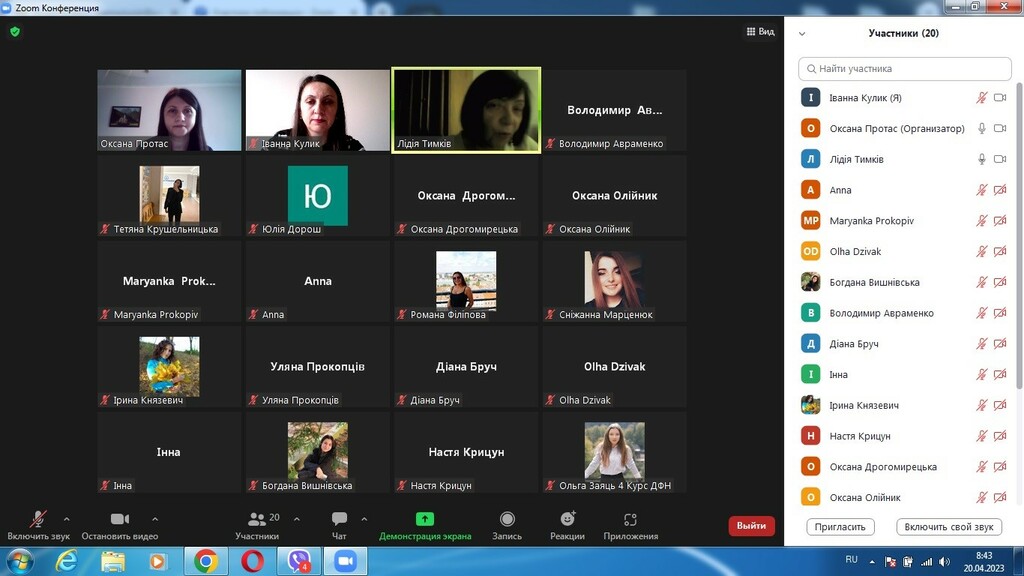Open Reactions (Реакции) smiley icon
The image size is (1024, 576).
pos(568,519)
